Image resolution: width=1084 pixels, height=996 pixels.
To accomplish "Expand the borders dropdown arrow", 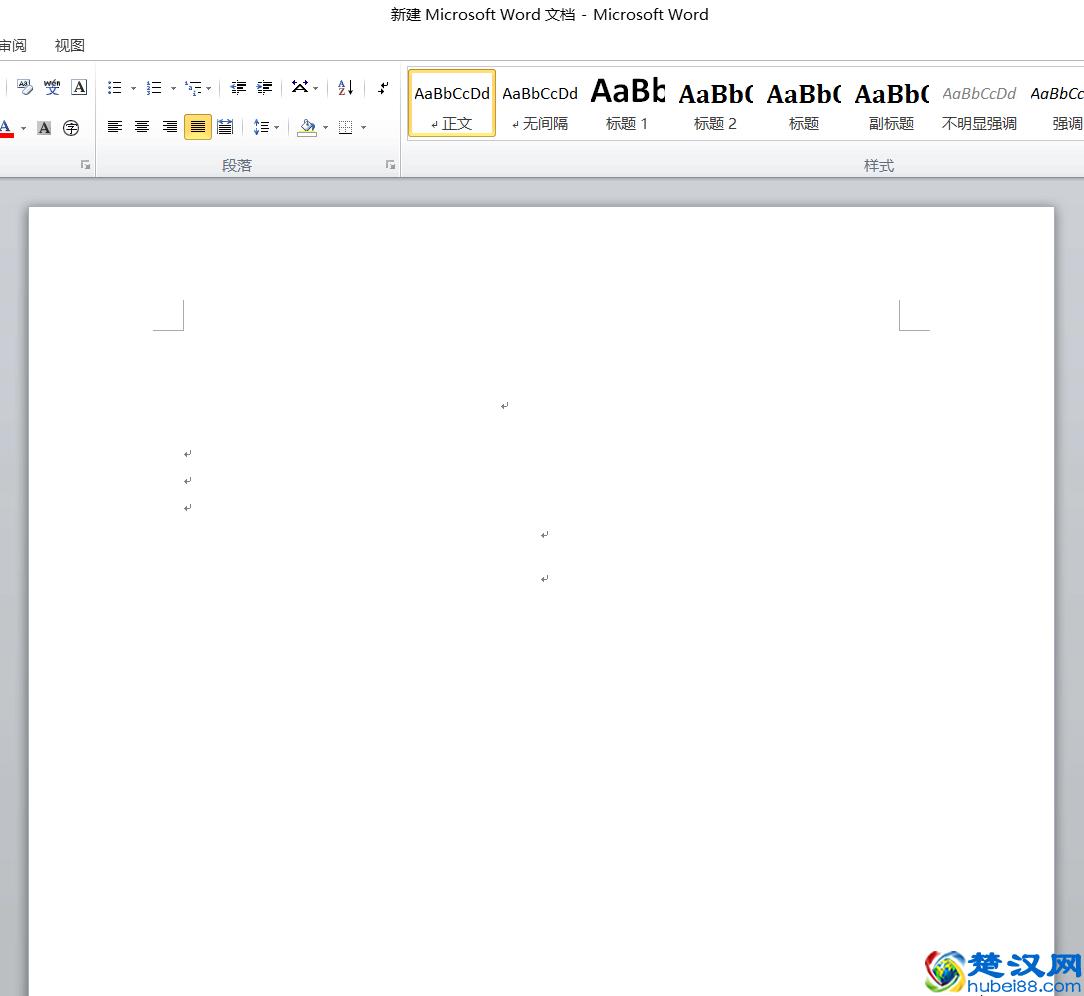I will click(x=363, y=128).
